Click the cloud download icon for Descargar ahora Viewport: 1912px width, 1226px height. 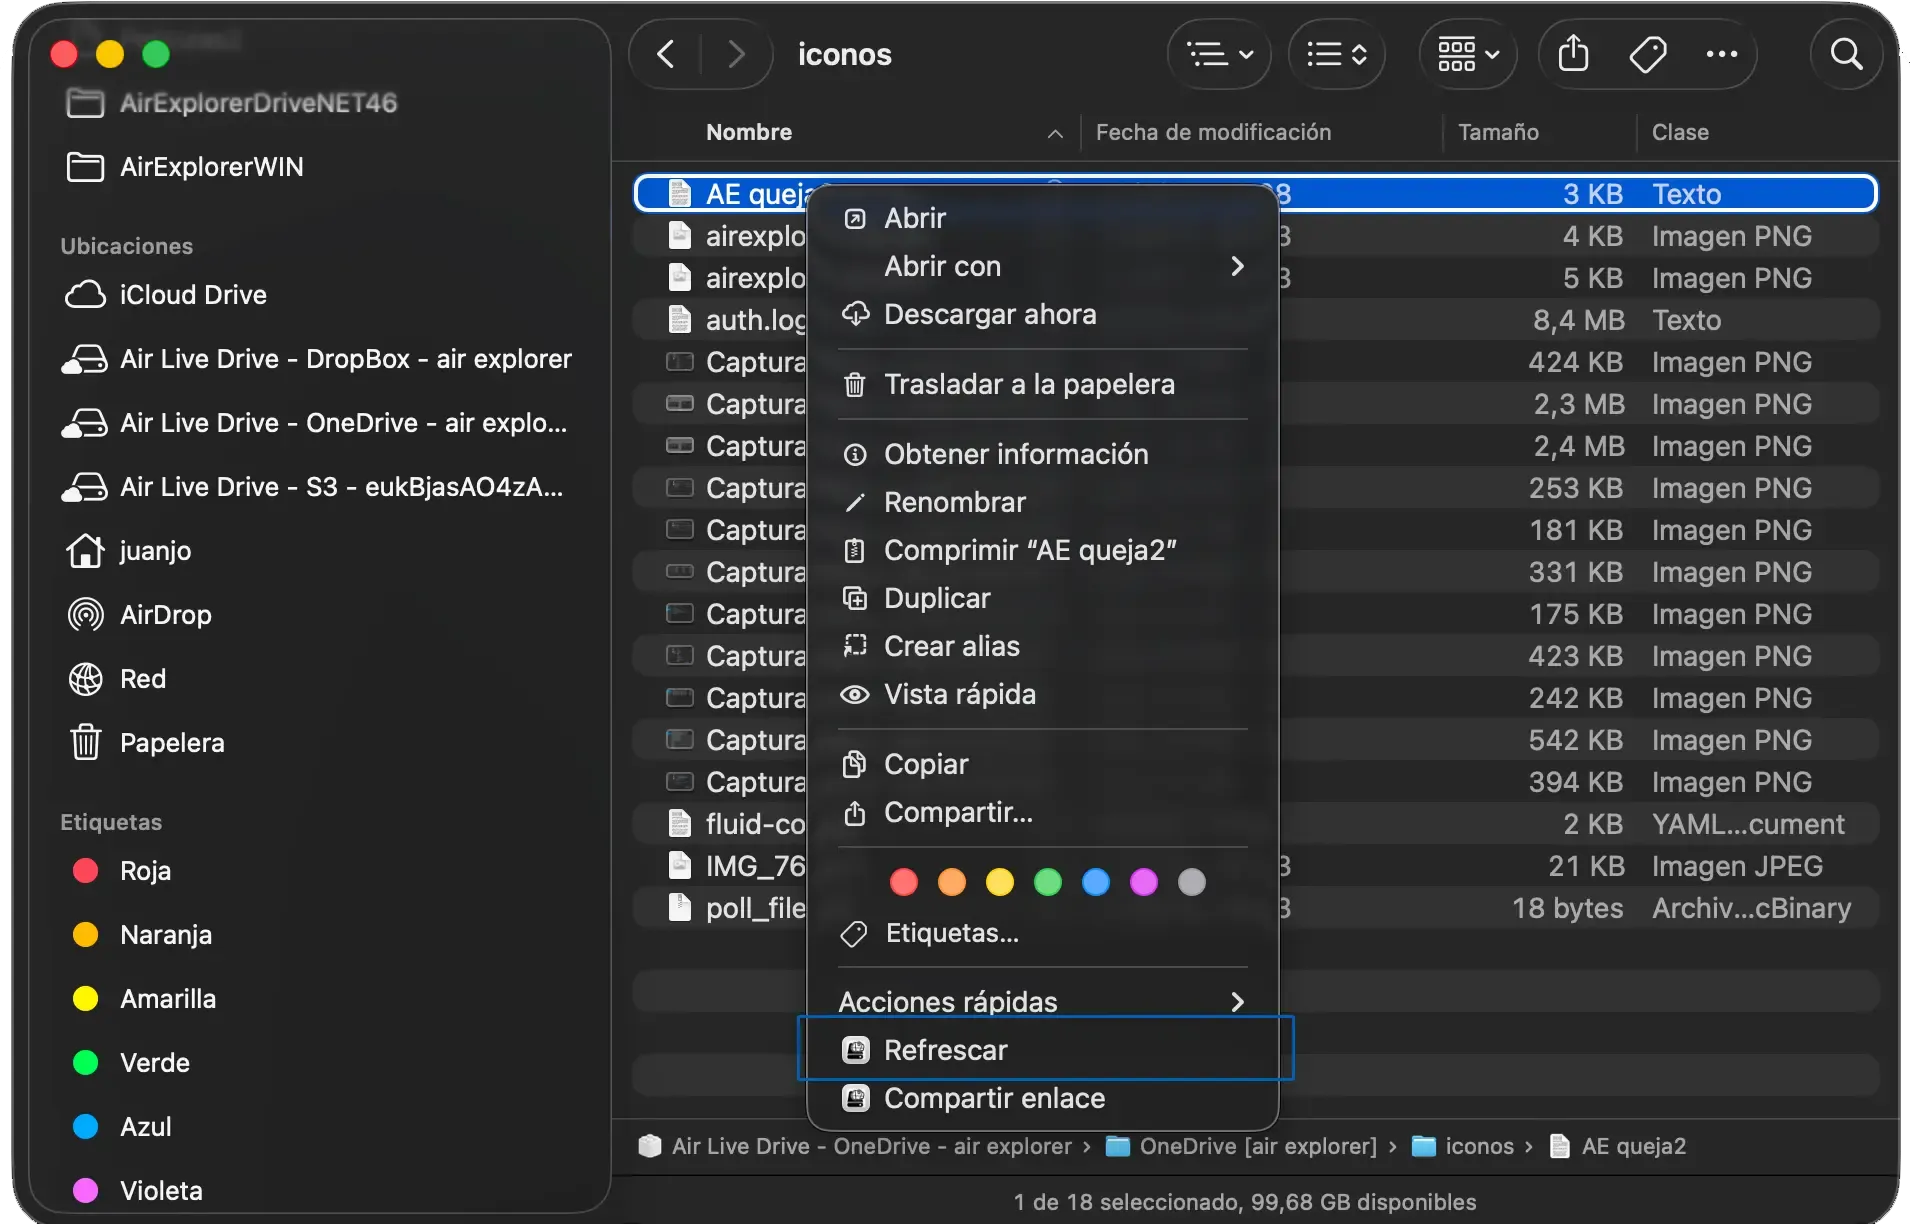tap(855, 314)
